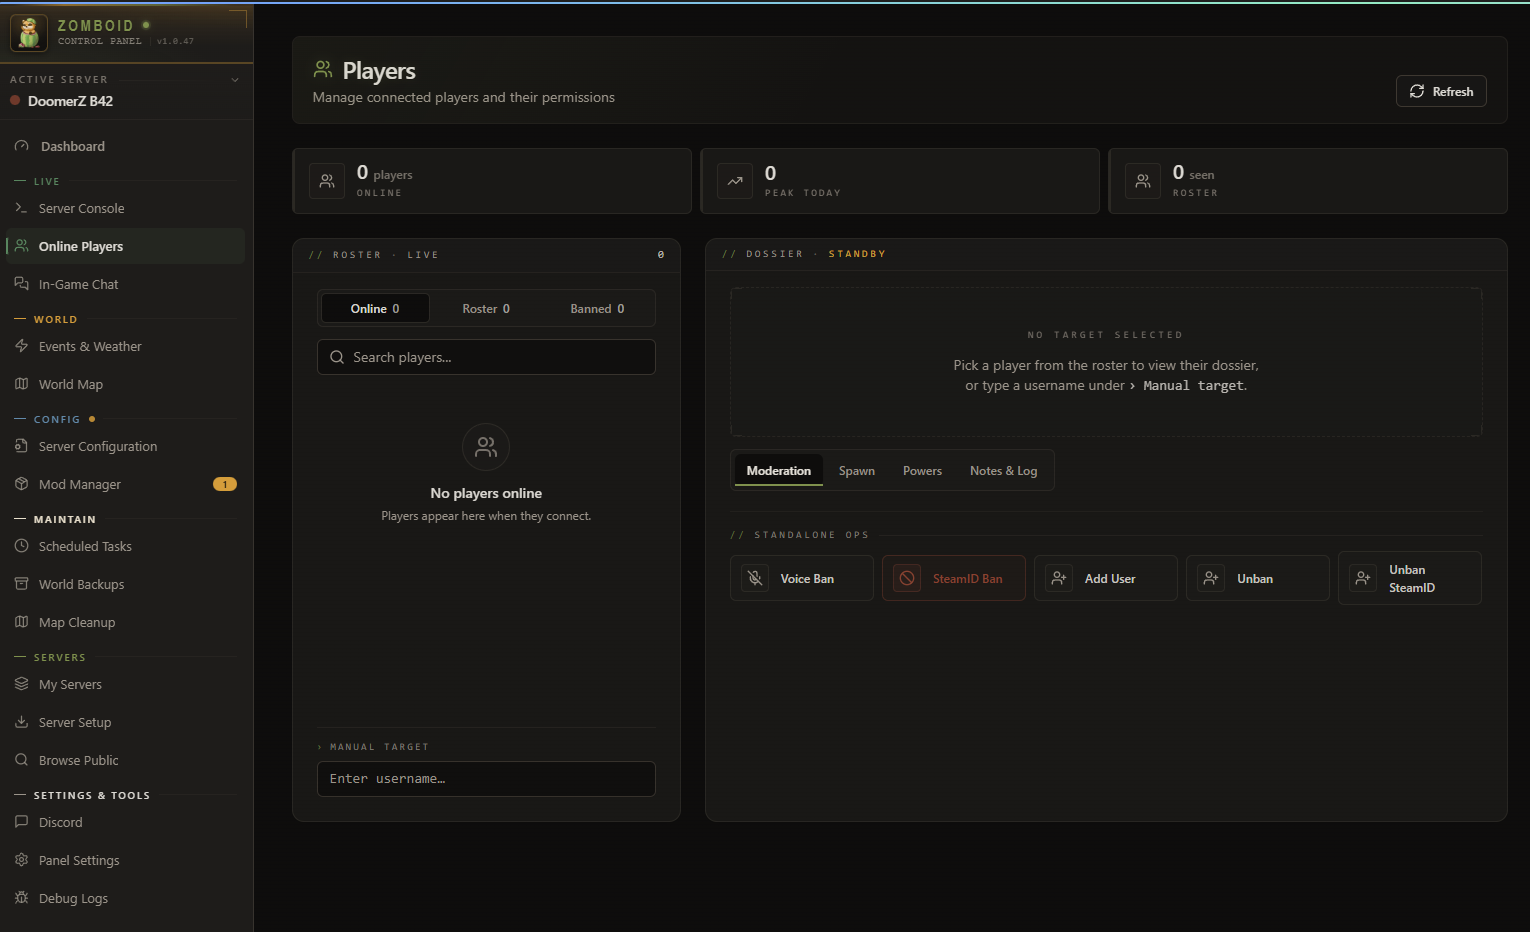Screen dimensions: 1530x932
Task: Click the DoomerZ B42 server name
Action: point(70,101)
